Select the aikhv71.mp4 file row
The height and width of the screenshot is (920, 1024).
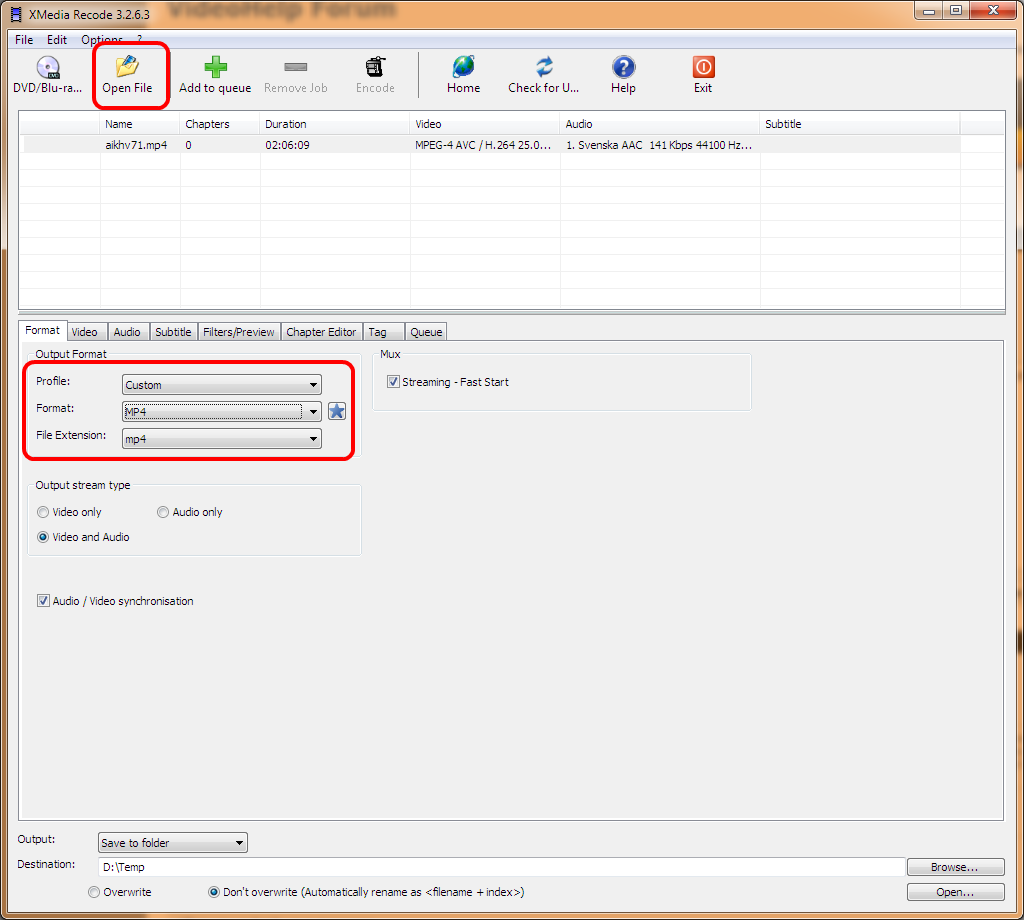(x=491, y=145)
